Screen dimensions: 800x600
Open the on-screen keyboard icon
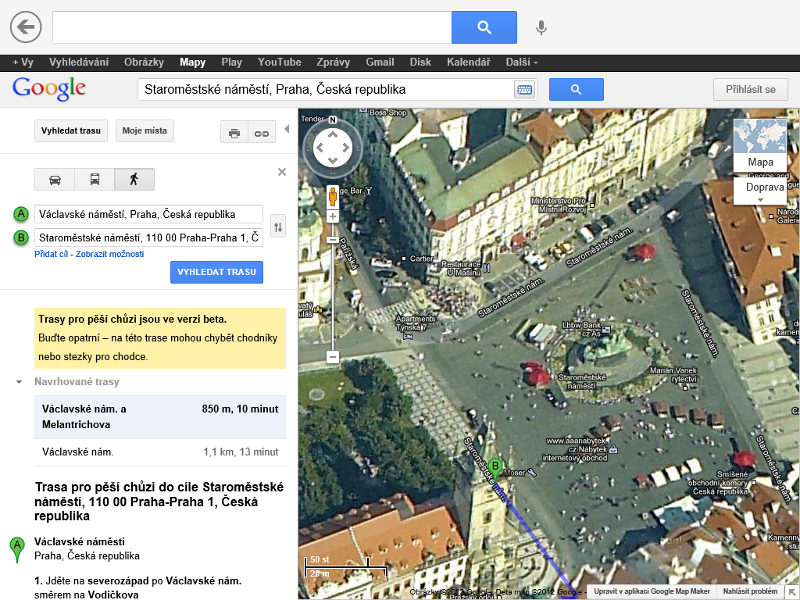(525, 90)
